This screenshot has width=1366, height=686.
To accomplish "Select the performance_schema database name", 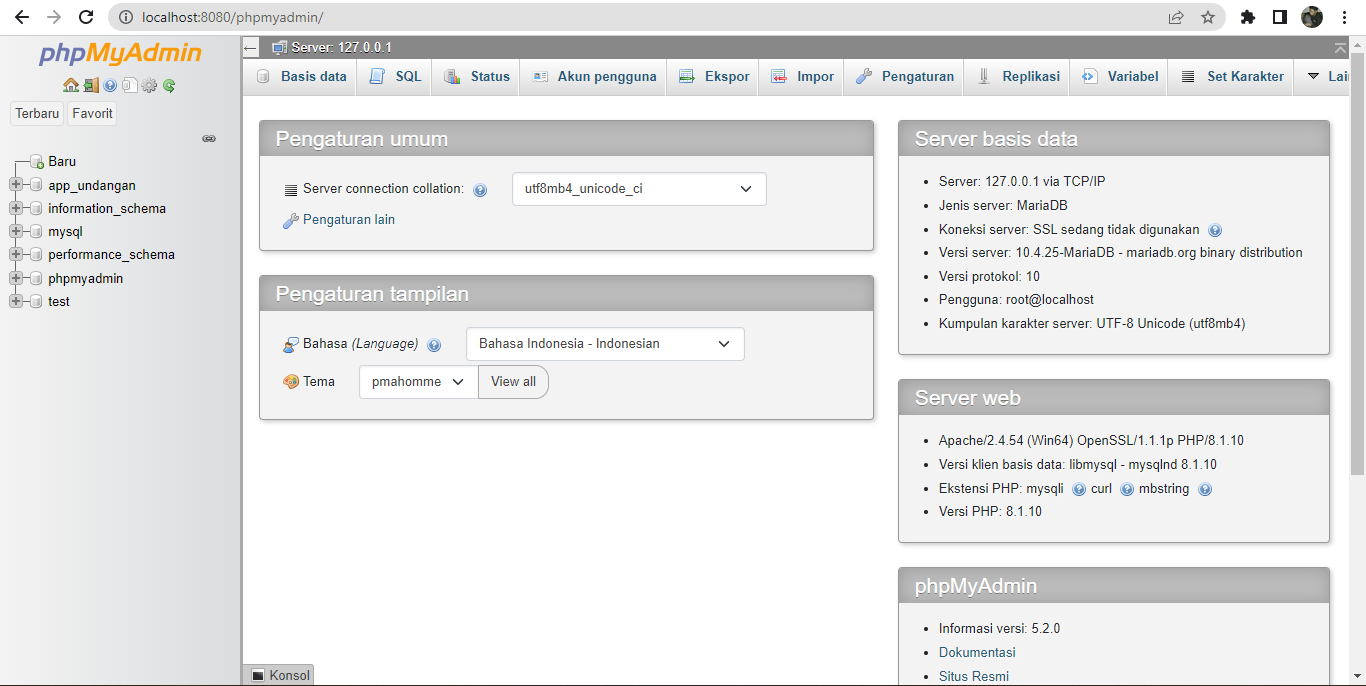I will [x=111, y=255].
